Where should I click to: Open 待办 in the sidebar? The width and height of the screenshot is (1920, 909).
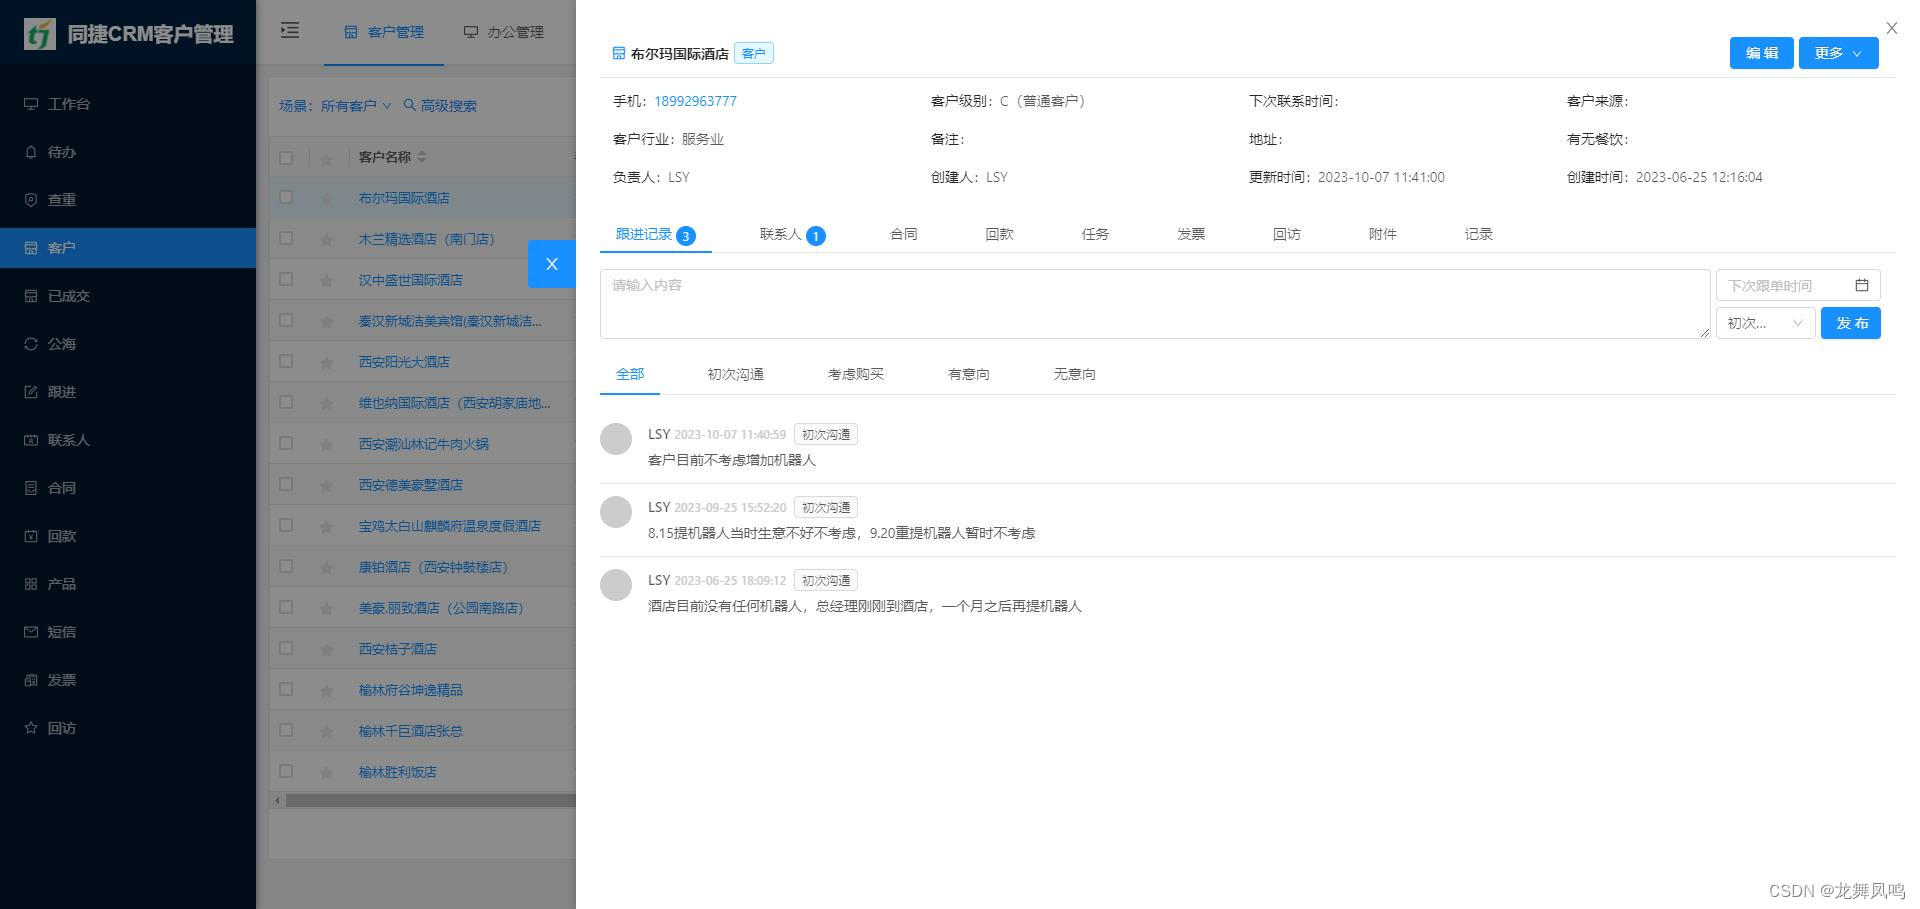point(128,152)
